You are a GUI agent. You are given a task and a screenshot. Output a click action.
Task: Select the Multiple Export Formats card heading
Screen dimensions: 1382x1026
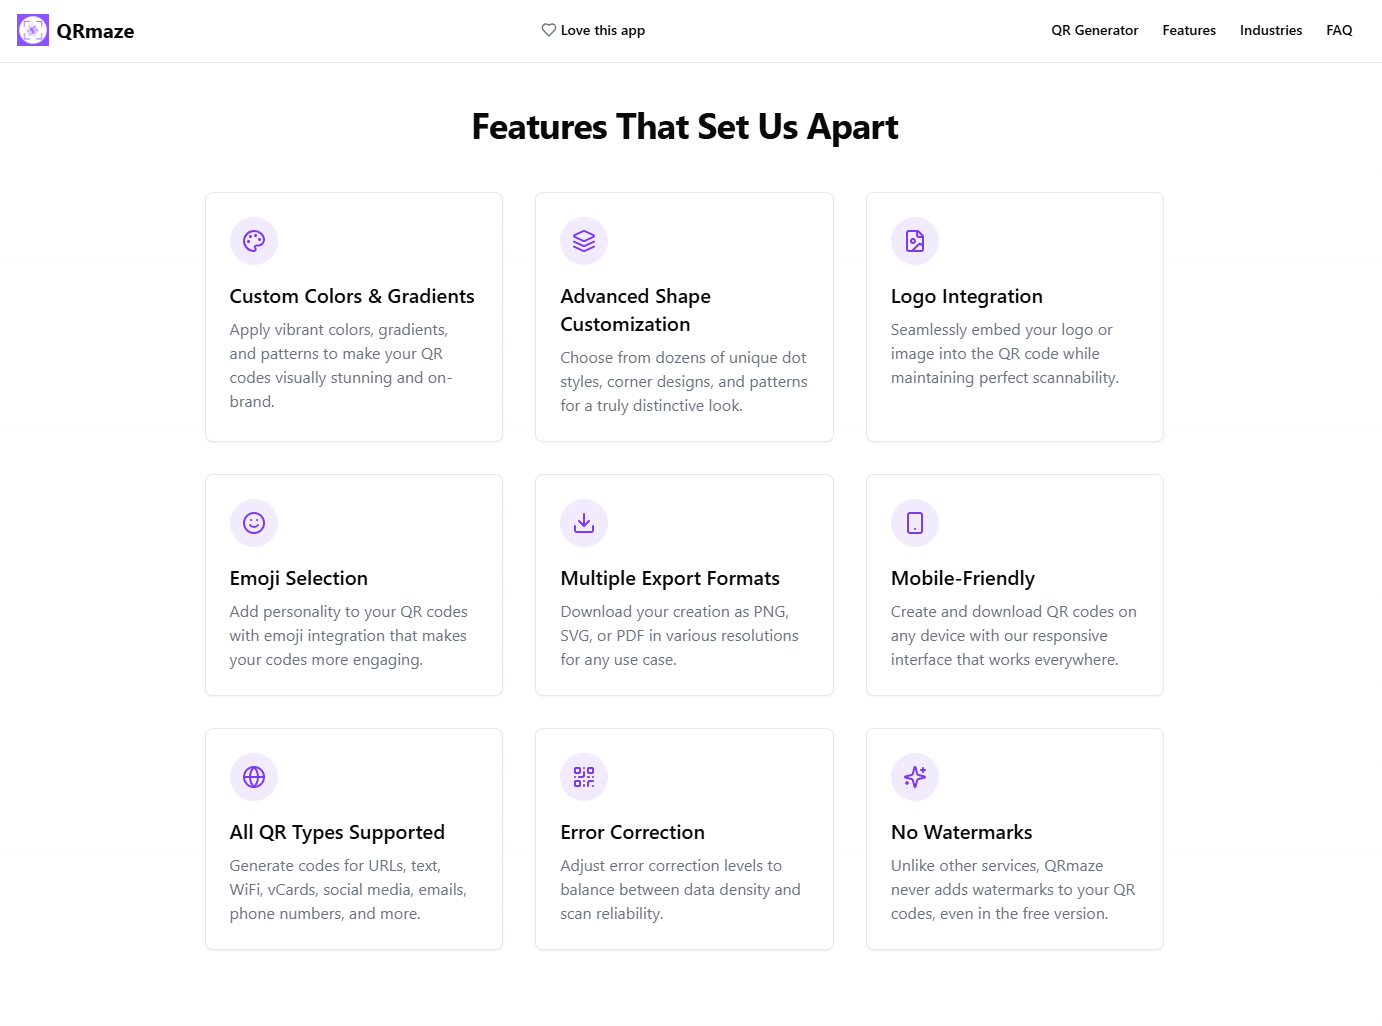pos(670,578)
